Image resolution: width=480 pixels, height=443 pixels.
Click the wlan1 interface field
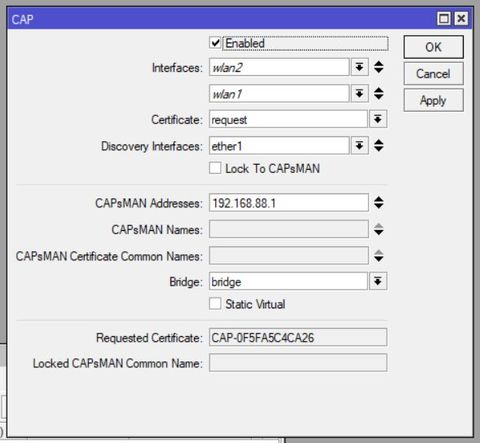tap(279, 94)
